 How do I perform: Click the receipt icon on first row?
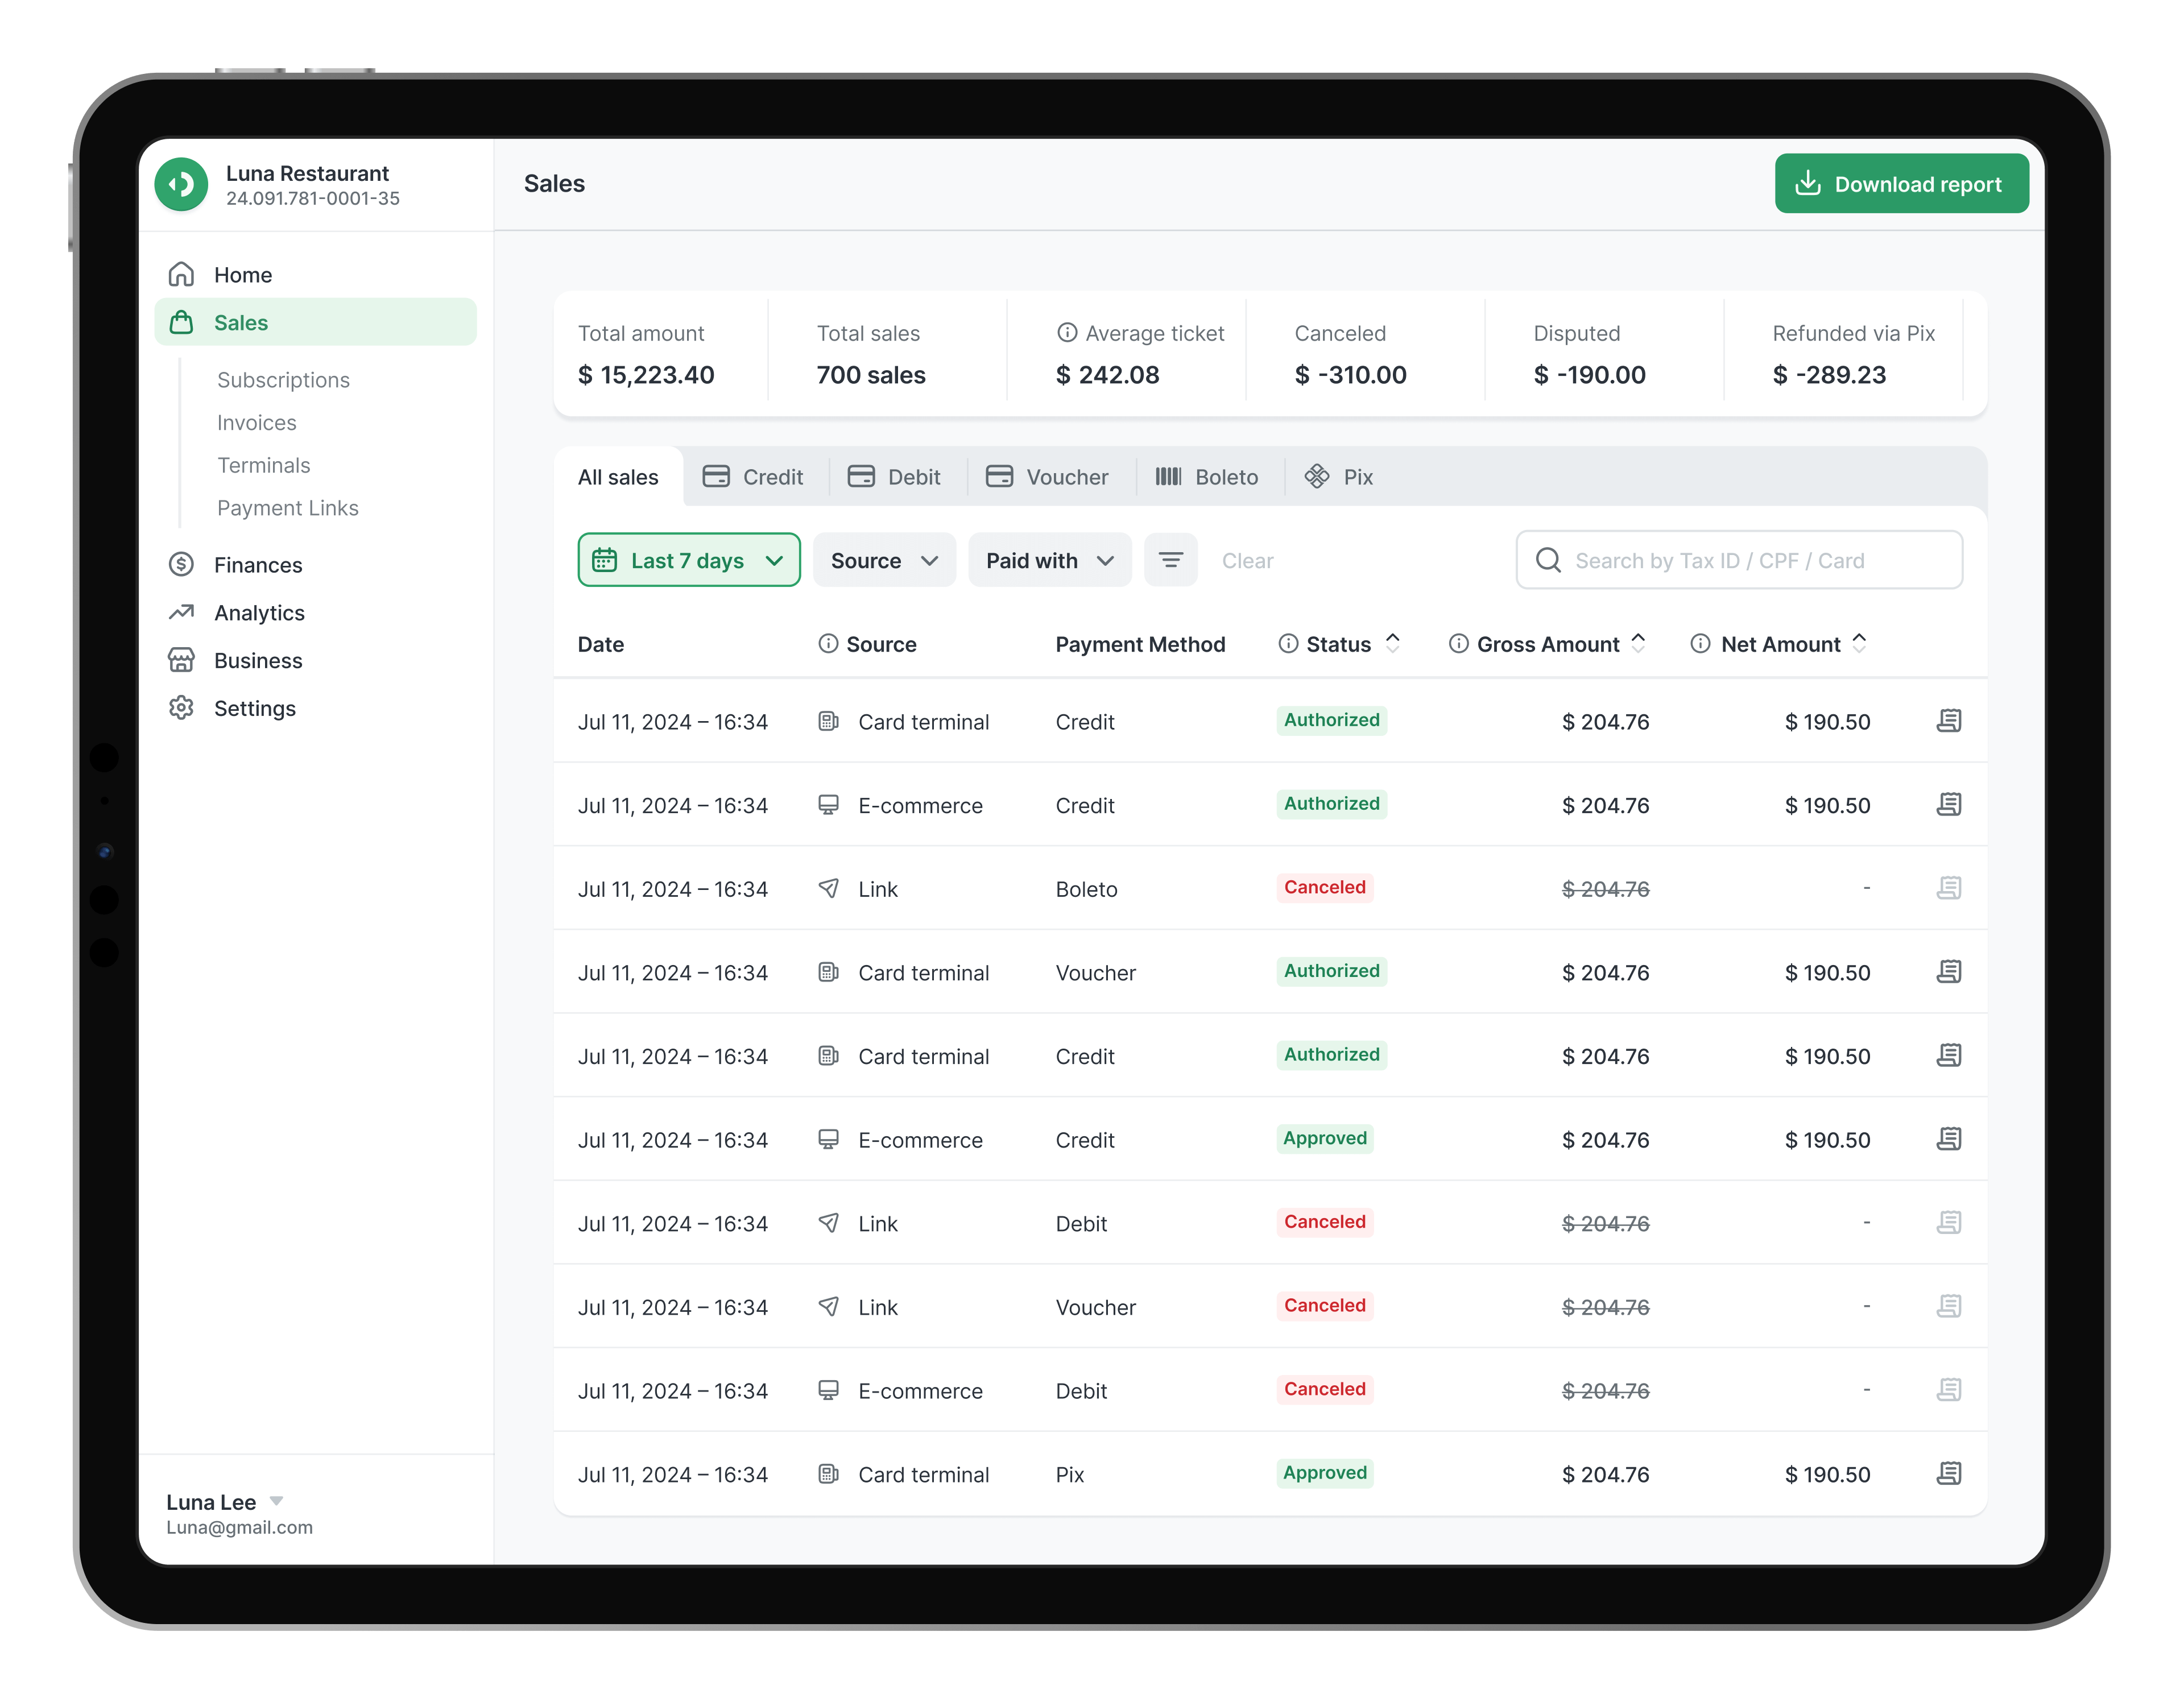pyautogui.click(x=1948, y=721)
